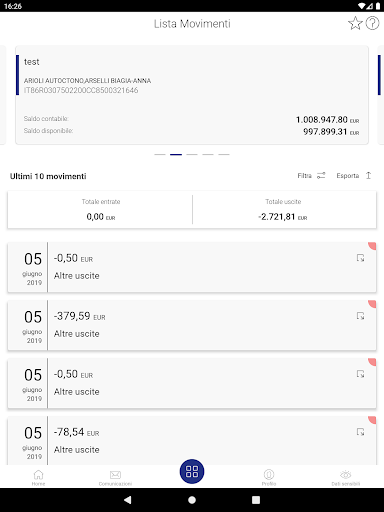Tap Android recent apps square button
Screen dimensions: 384x512
[x=256, y=500]
